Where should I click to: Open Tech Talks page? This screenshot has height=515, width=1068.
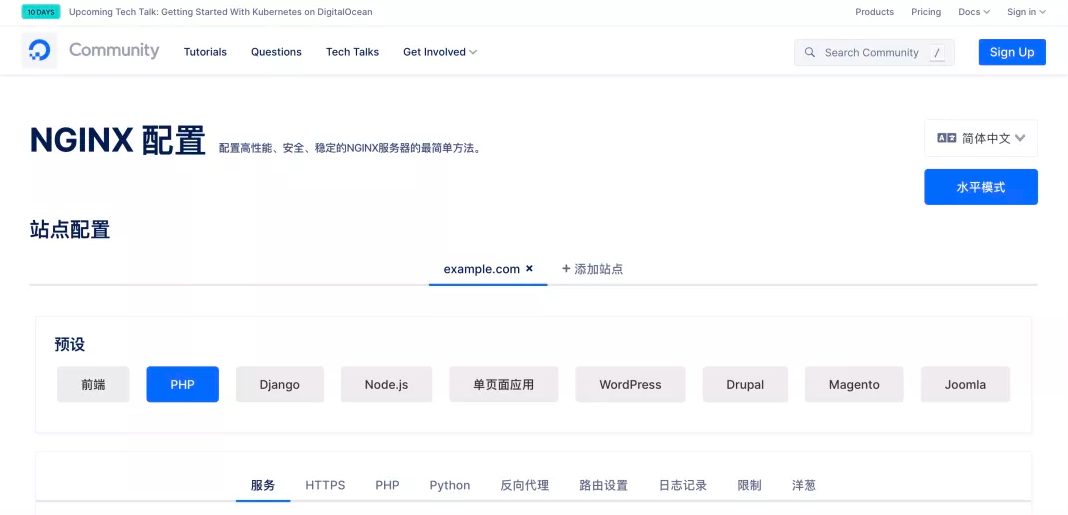point(352,52)
